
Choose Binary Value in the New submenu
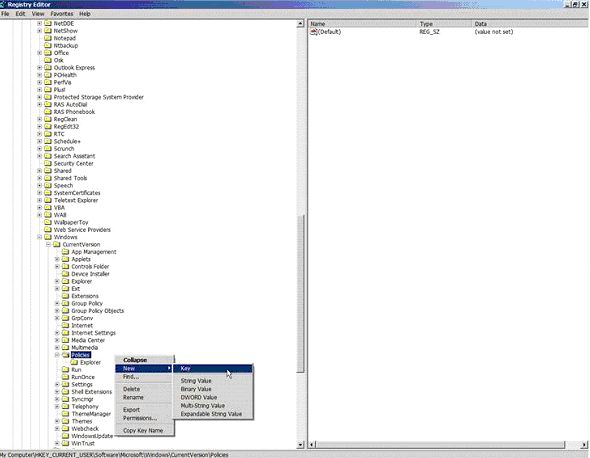(213, 389)
